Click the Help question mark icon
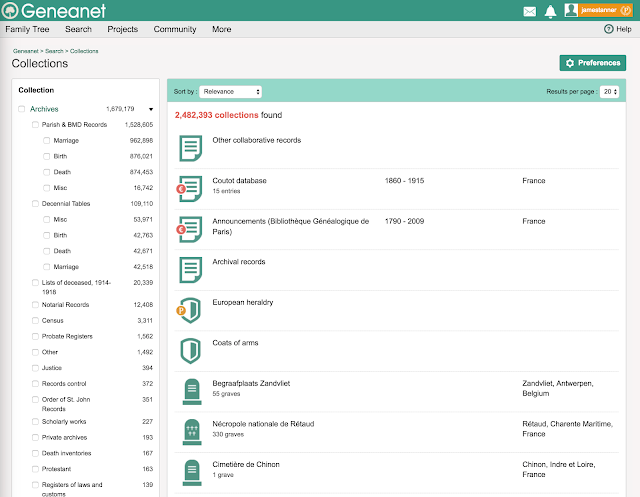Viewport: 640px width, 497px height. coord(608,29)
